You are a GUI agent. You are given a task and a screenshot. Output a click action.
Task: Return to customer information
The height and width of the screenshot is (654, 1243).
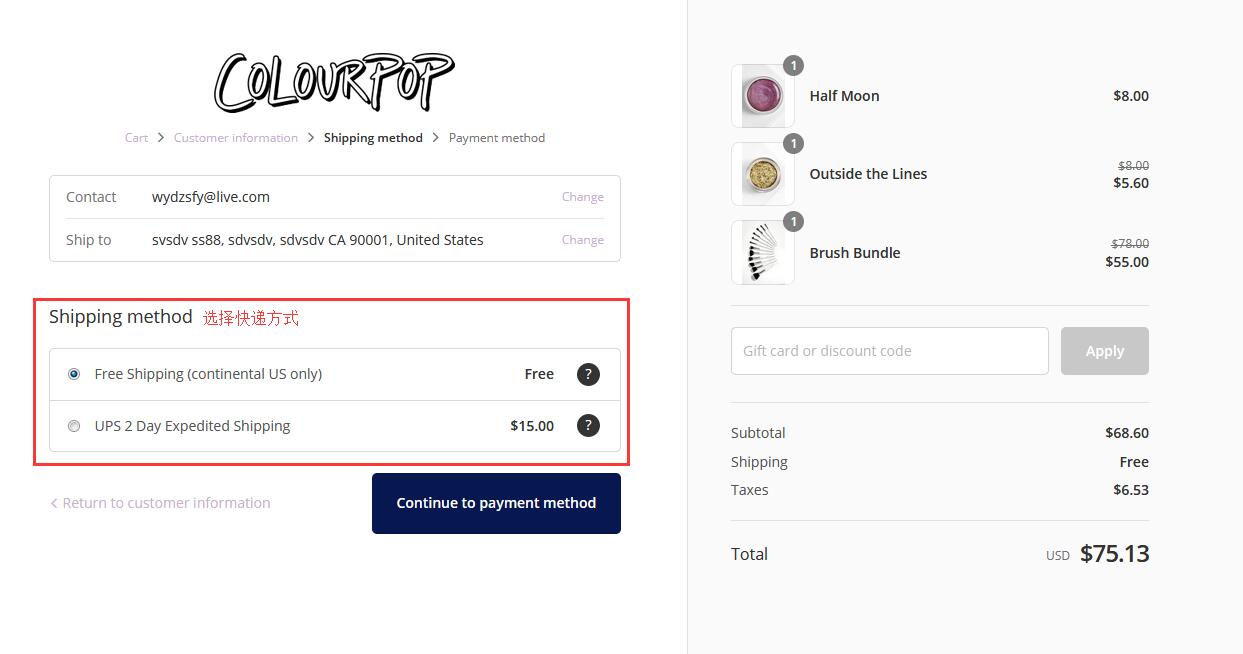tap(161, 503)
